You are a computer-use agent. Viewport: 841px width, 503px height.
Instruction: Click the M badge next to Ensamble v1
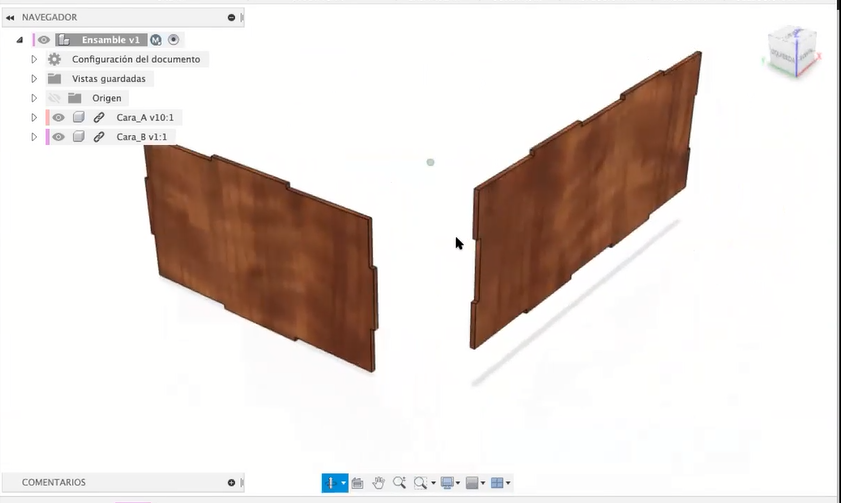tap(156, 40)
